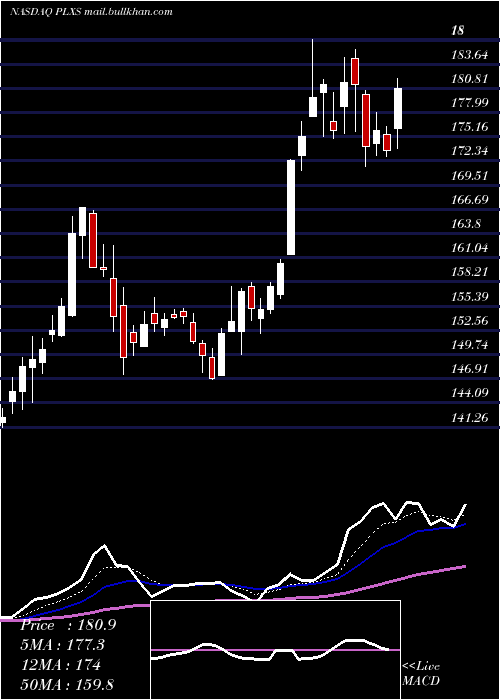Image resolution: width=500 pixels, height=700 pixels.
Task: Select the 152.56 price axis label
Action: 469,321
